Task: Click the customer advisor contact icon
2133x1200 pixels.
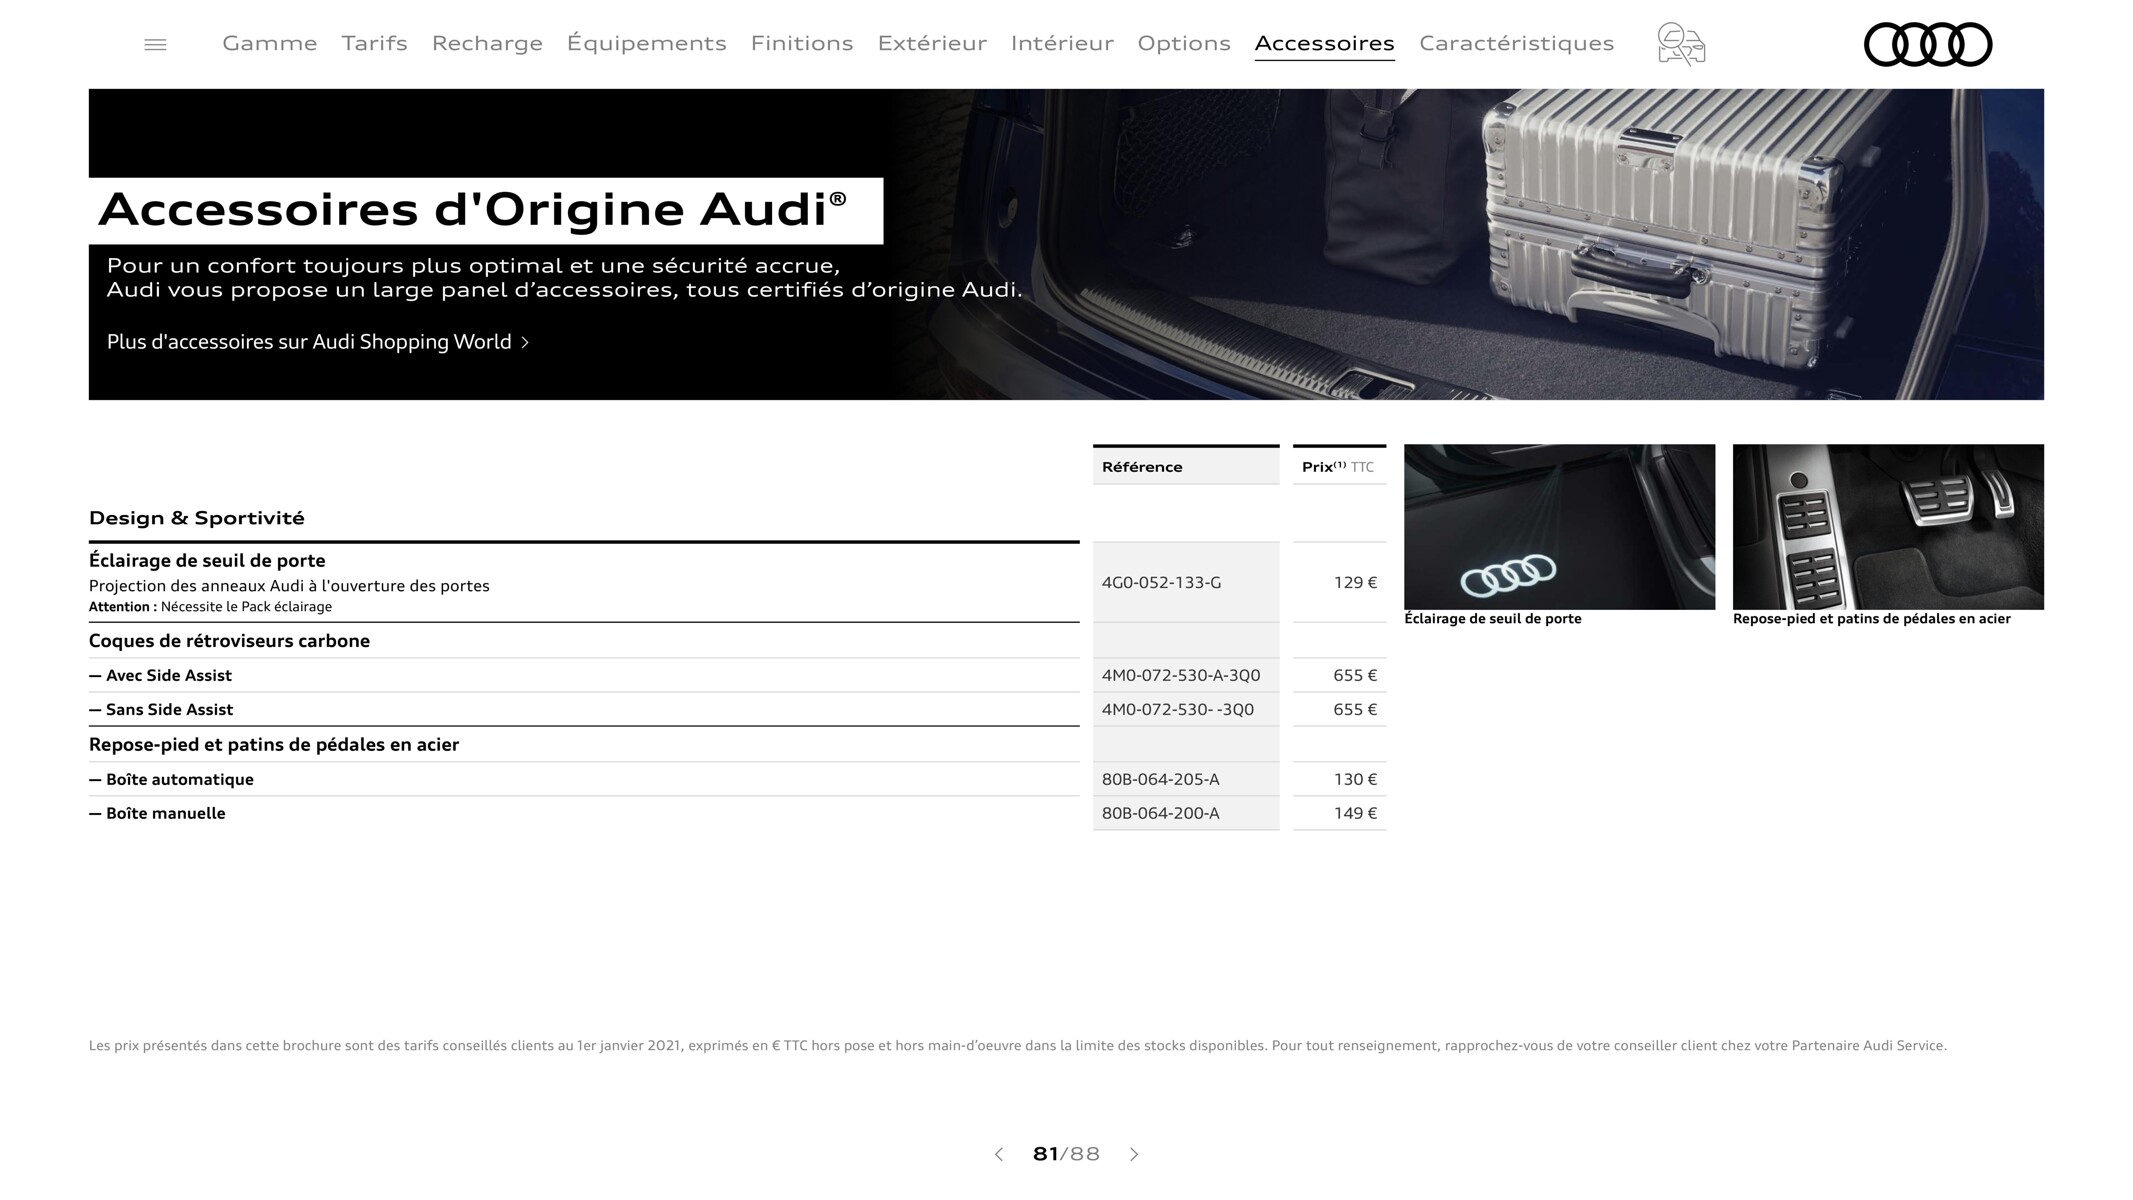Action: pos(1681,44)
